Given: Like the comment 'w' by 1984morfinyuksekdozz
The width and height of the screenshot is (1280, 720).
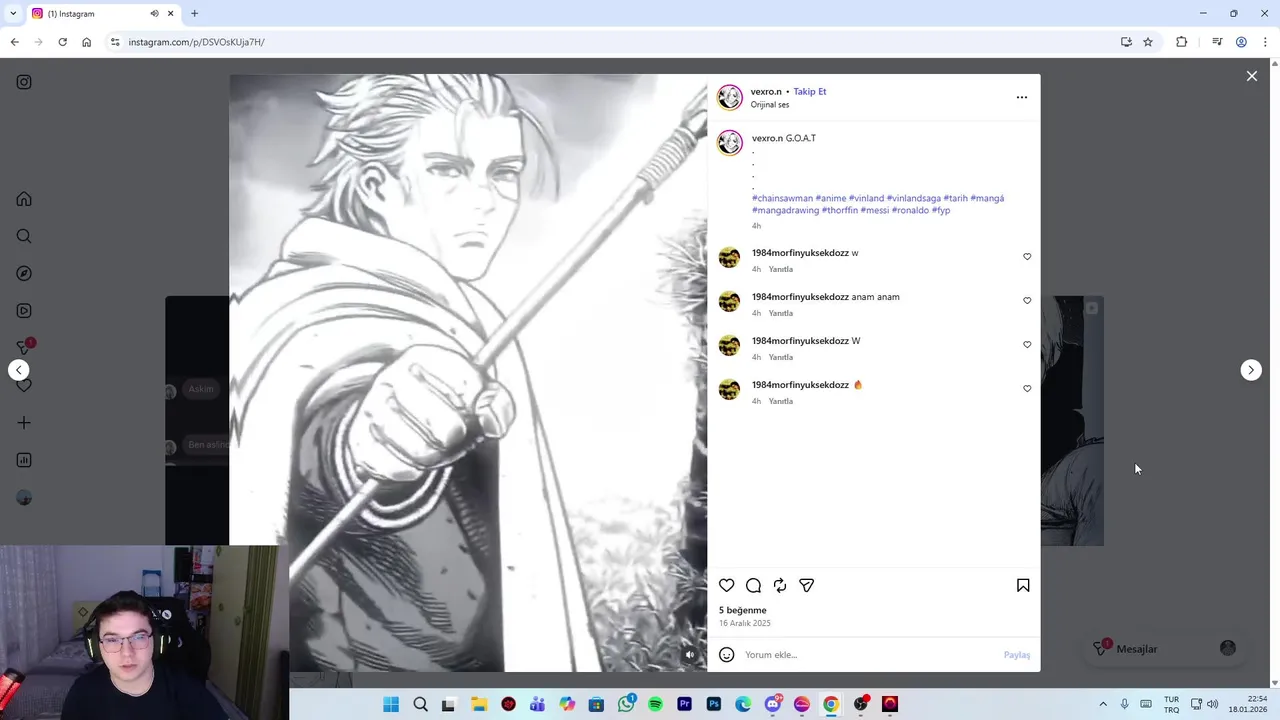Looking at the screenshot, I should click(x=1027, y=257).
